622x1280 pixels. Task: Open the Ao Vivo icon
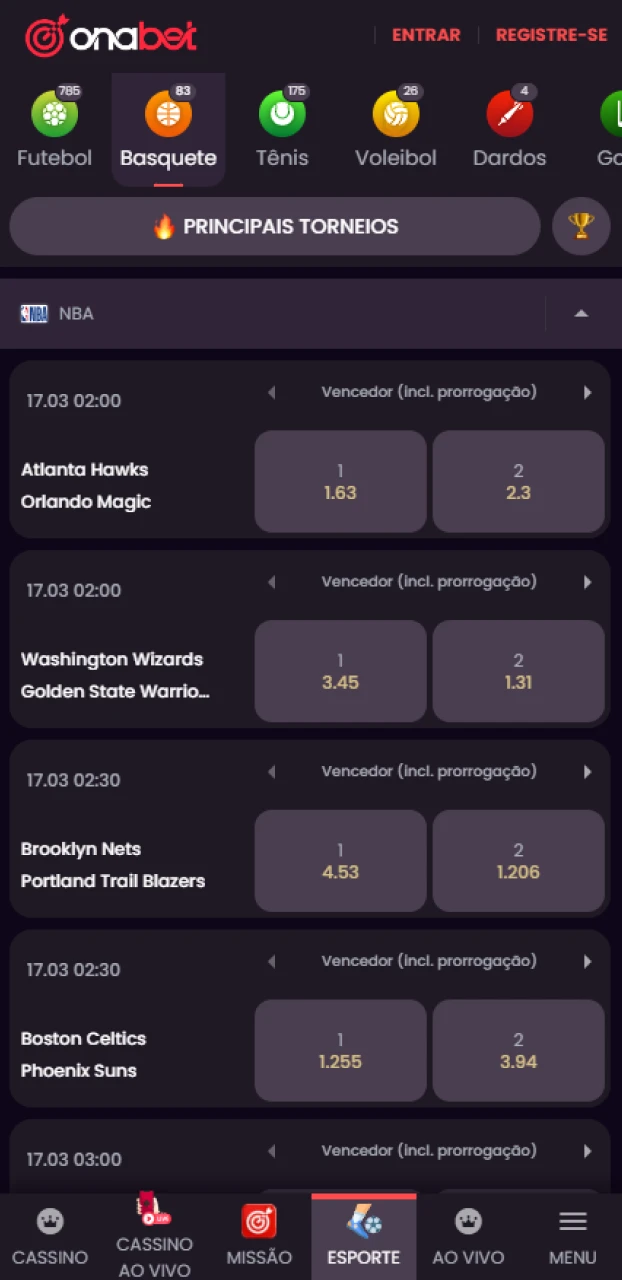click(x=468, y=1220)
